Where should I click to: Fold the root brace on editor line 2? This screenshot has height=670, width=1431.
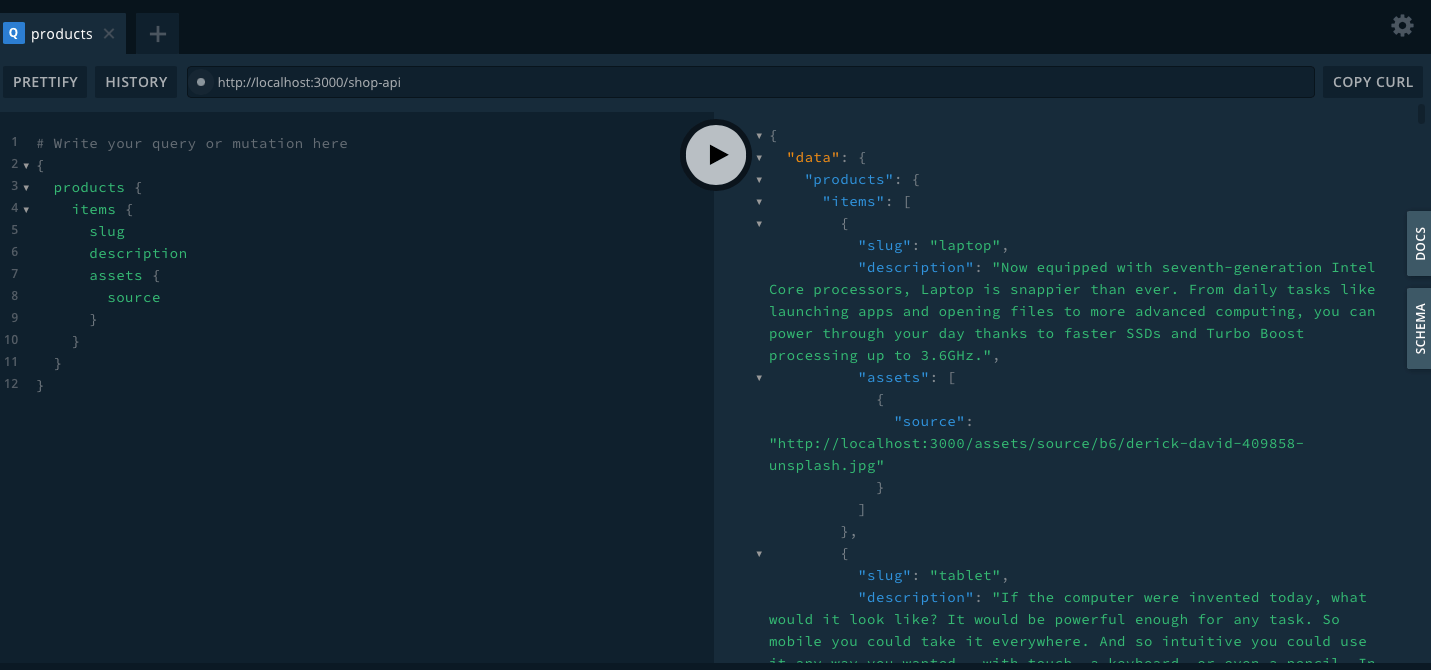[27, 166]
